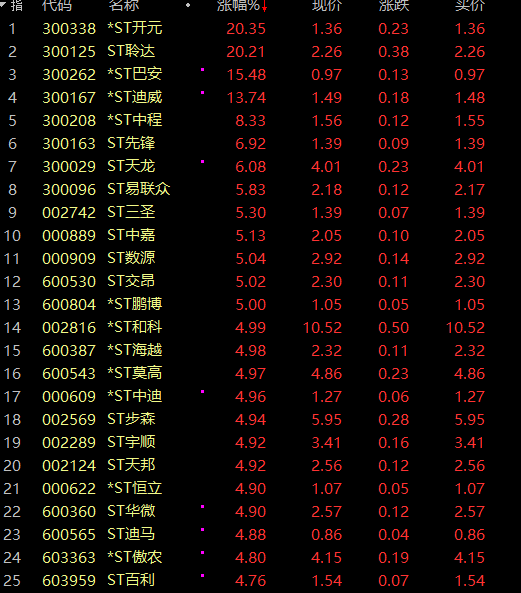Click the red sort arrow beside 涨幅%

(x=264, y=6)
